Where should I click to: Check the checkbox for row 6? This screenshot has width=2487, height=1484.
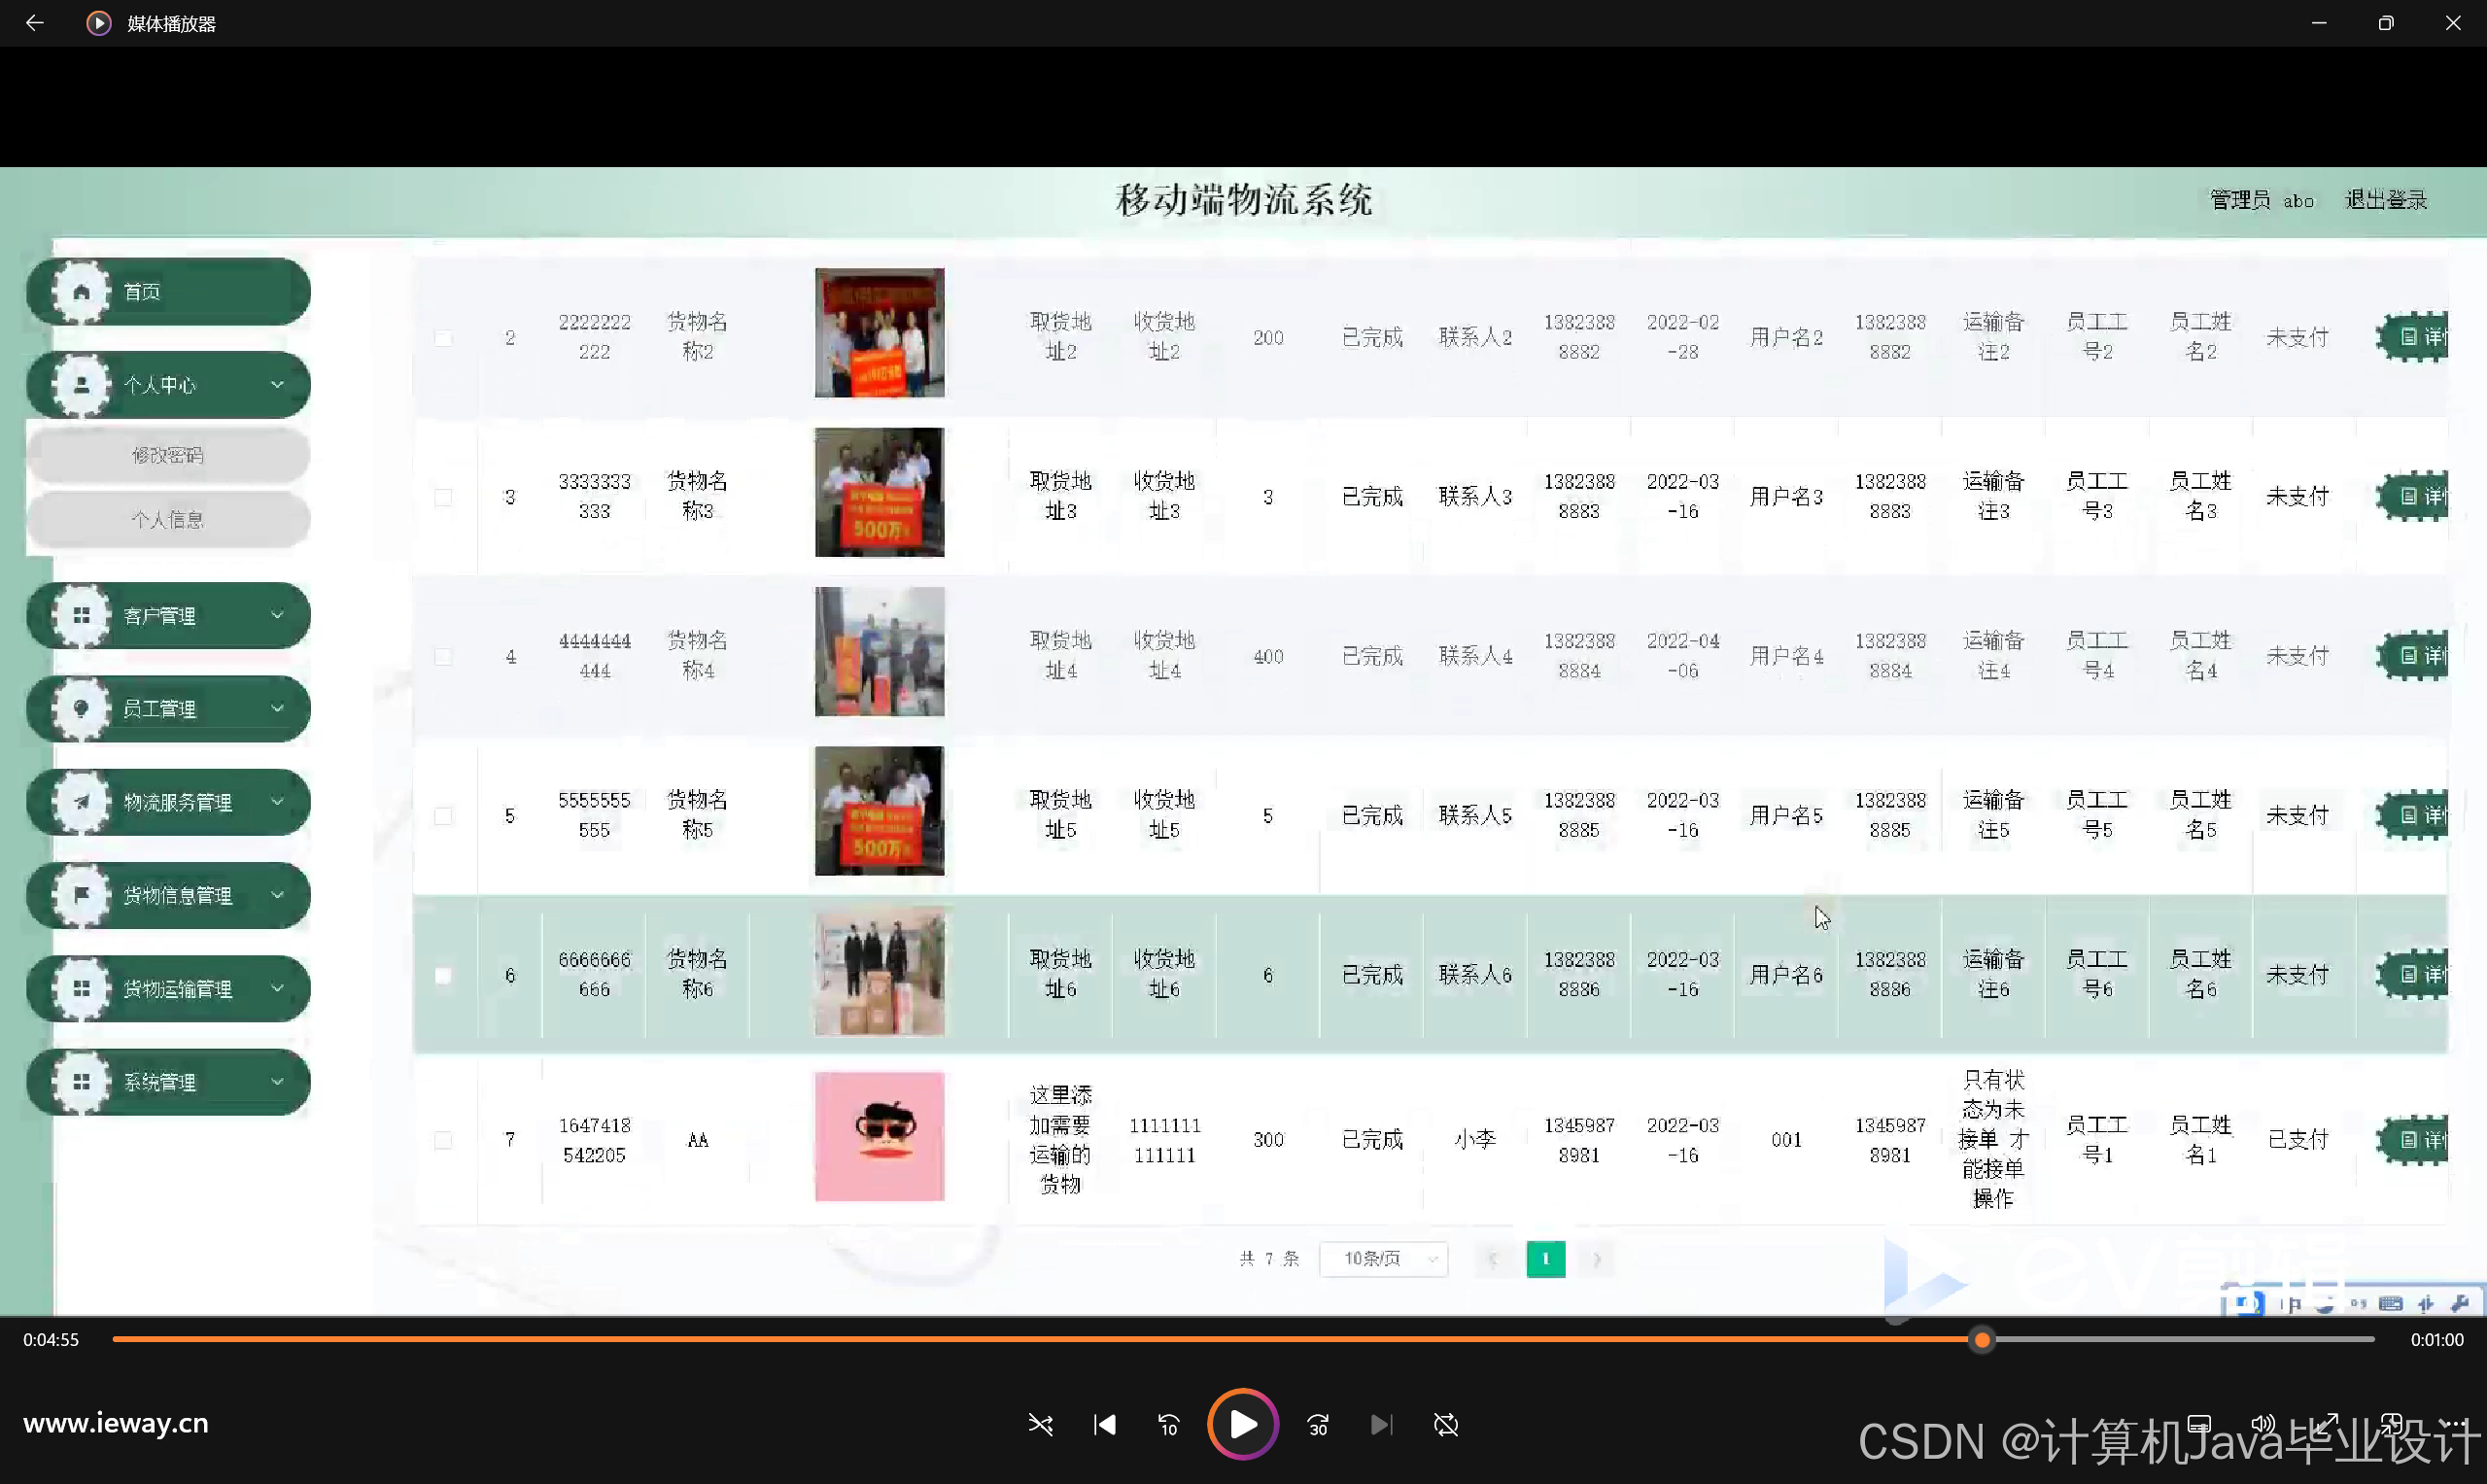click(443, 975)
